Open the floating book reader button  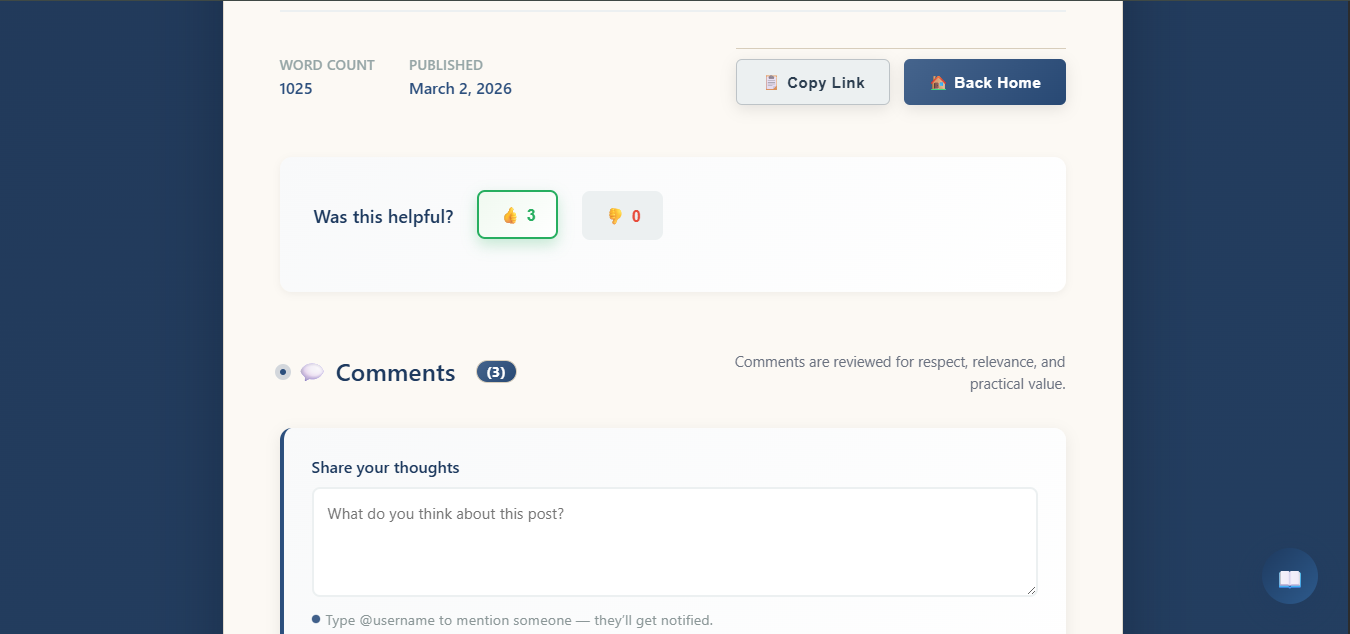pyautogui.click(x=1289, y=577)
